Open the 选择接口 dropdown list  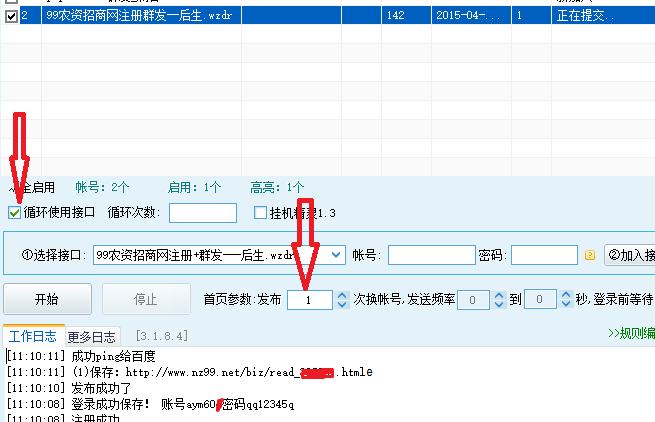[336, 255]
